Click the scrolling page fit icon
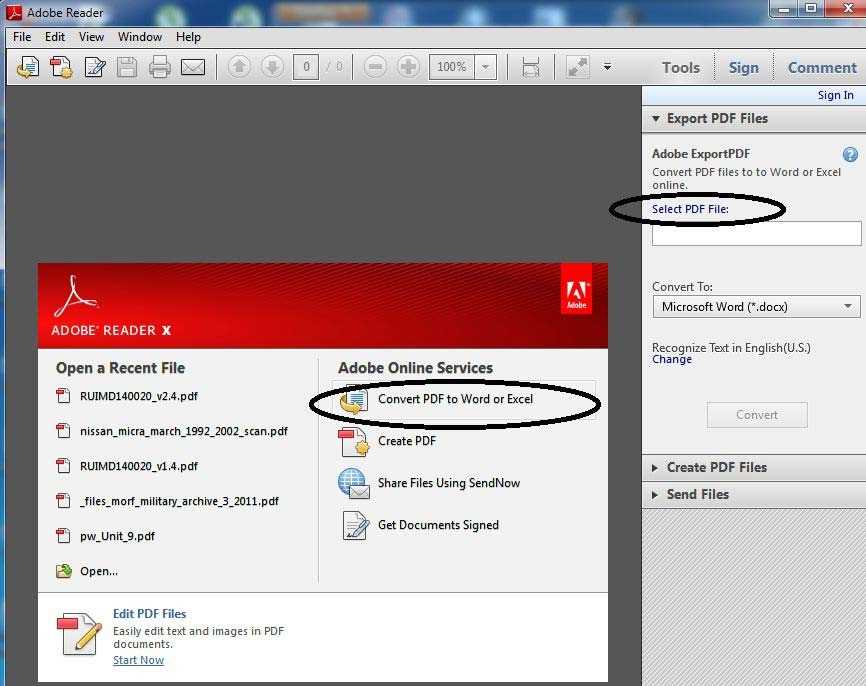Screen dimensions: 866x686 coord(530,67)
